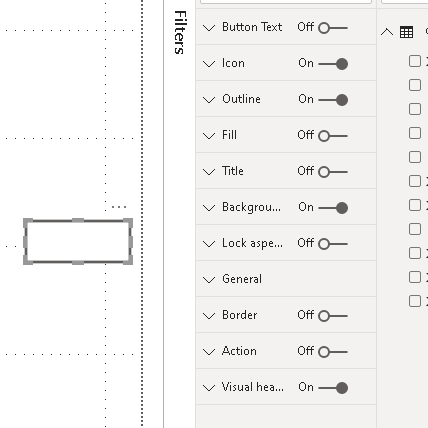This screenshot has width=428, height=428.
Task: Open the Filters pane
Action: click(x=180, y=32)
